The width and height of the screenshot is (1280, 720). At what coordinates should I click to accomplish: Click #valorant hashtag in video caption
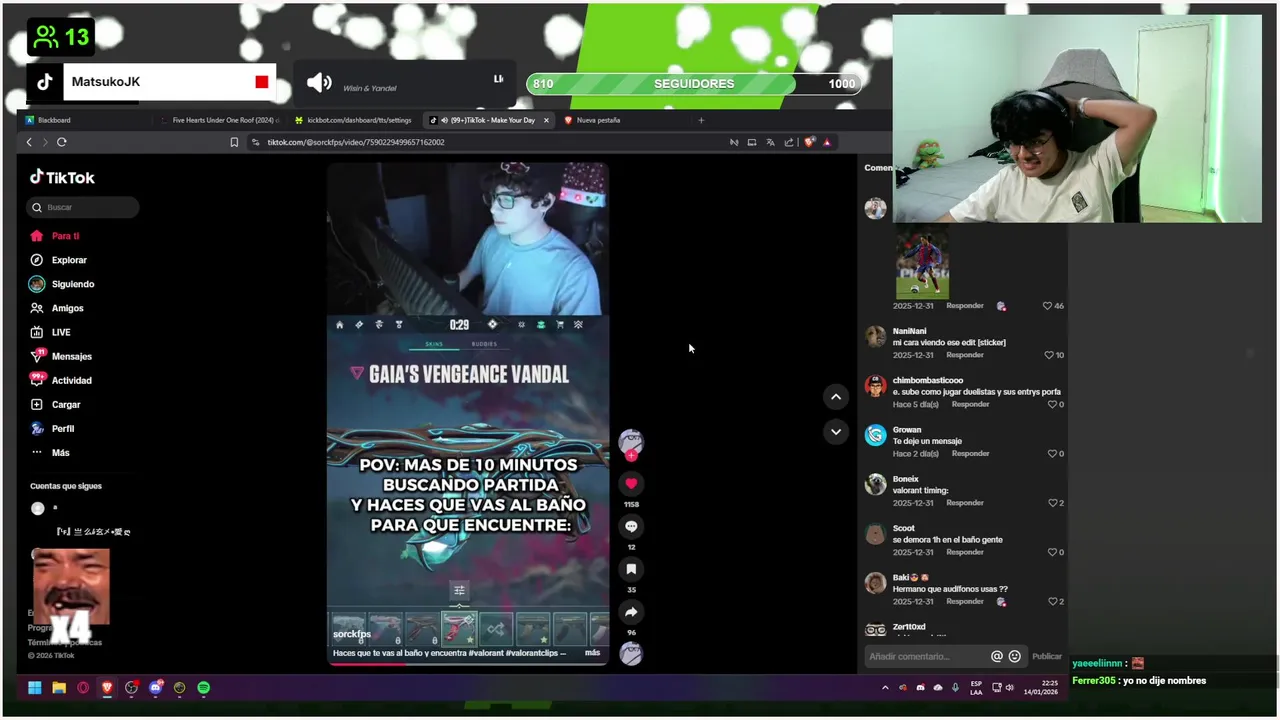487,653
